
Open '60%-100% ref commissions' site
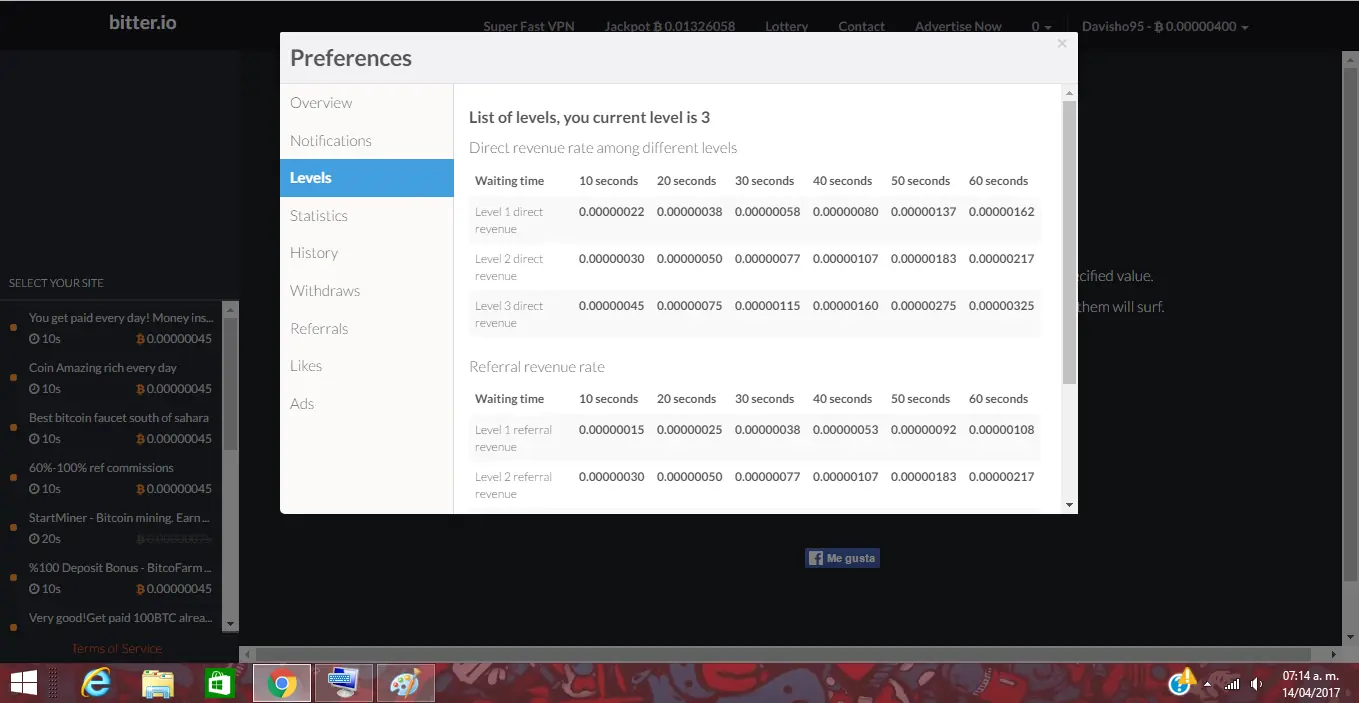101,468
